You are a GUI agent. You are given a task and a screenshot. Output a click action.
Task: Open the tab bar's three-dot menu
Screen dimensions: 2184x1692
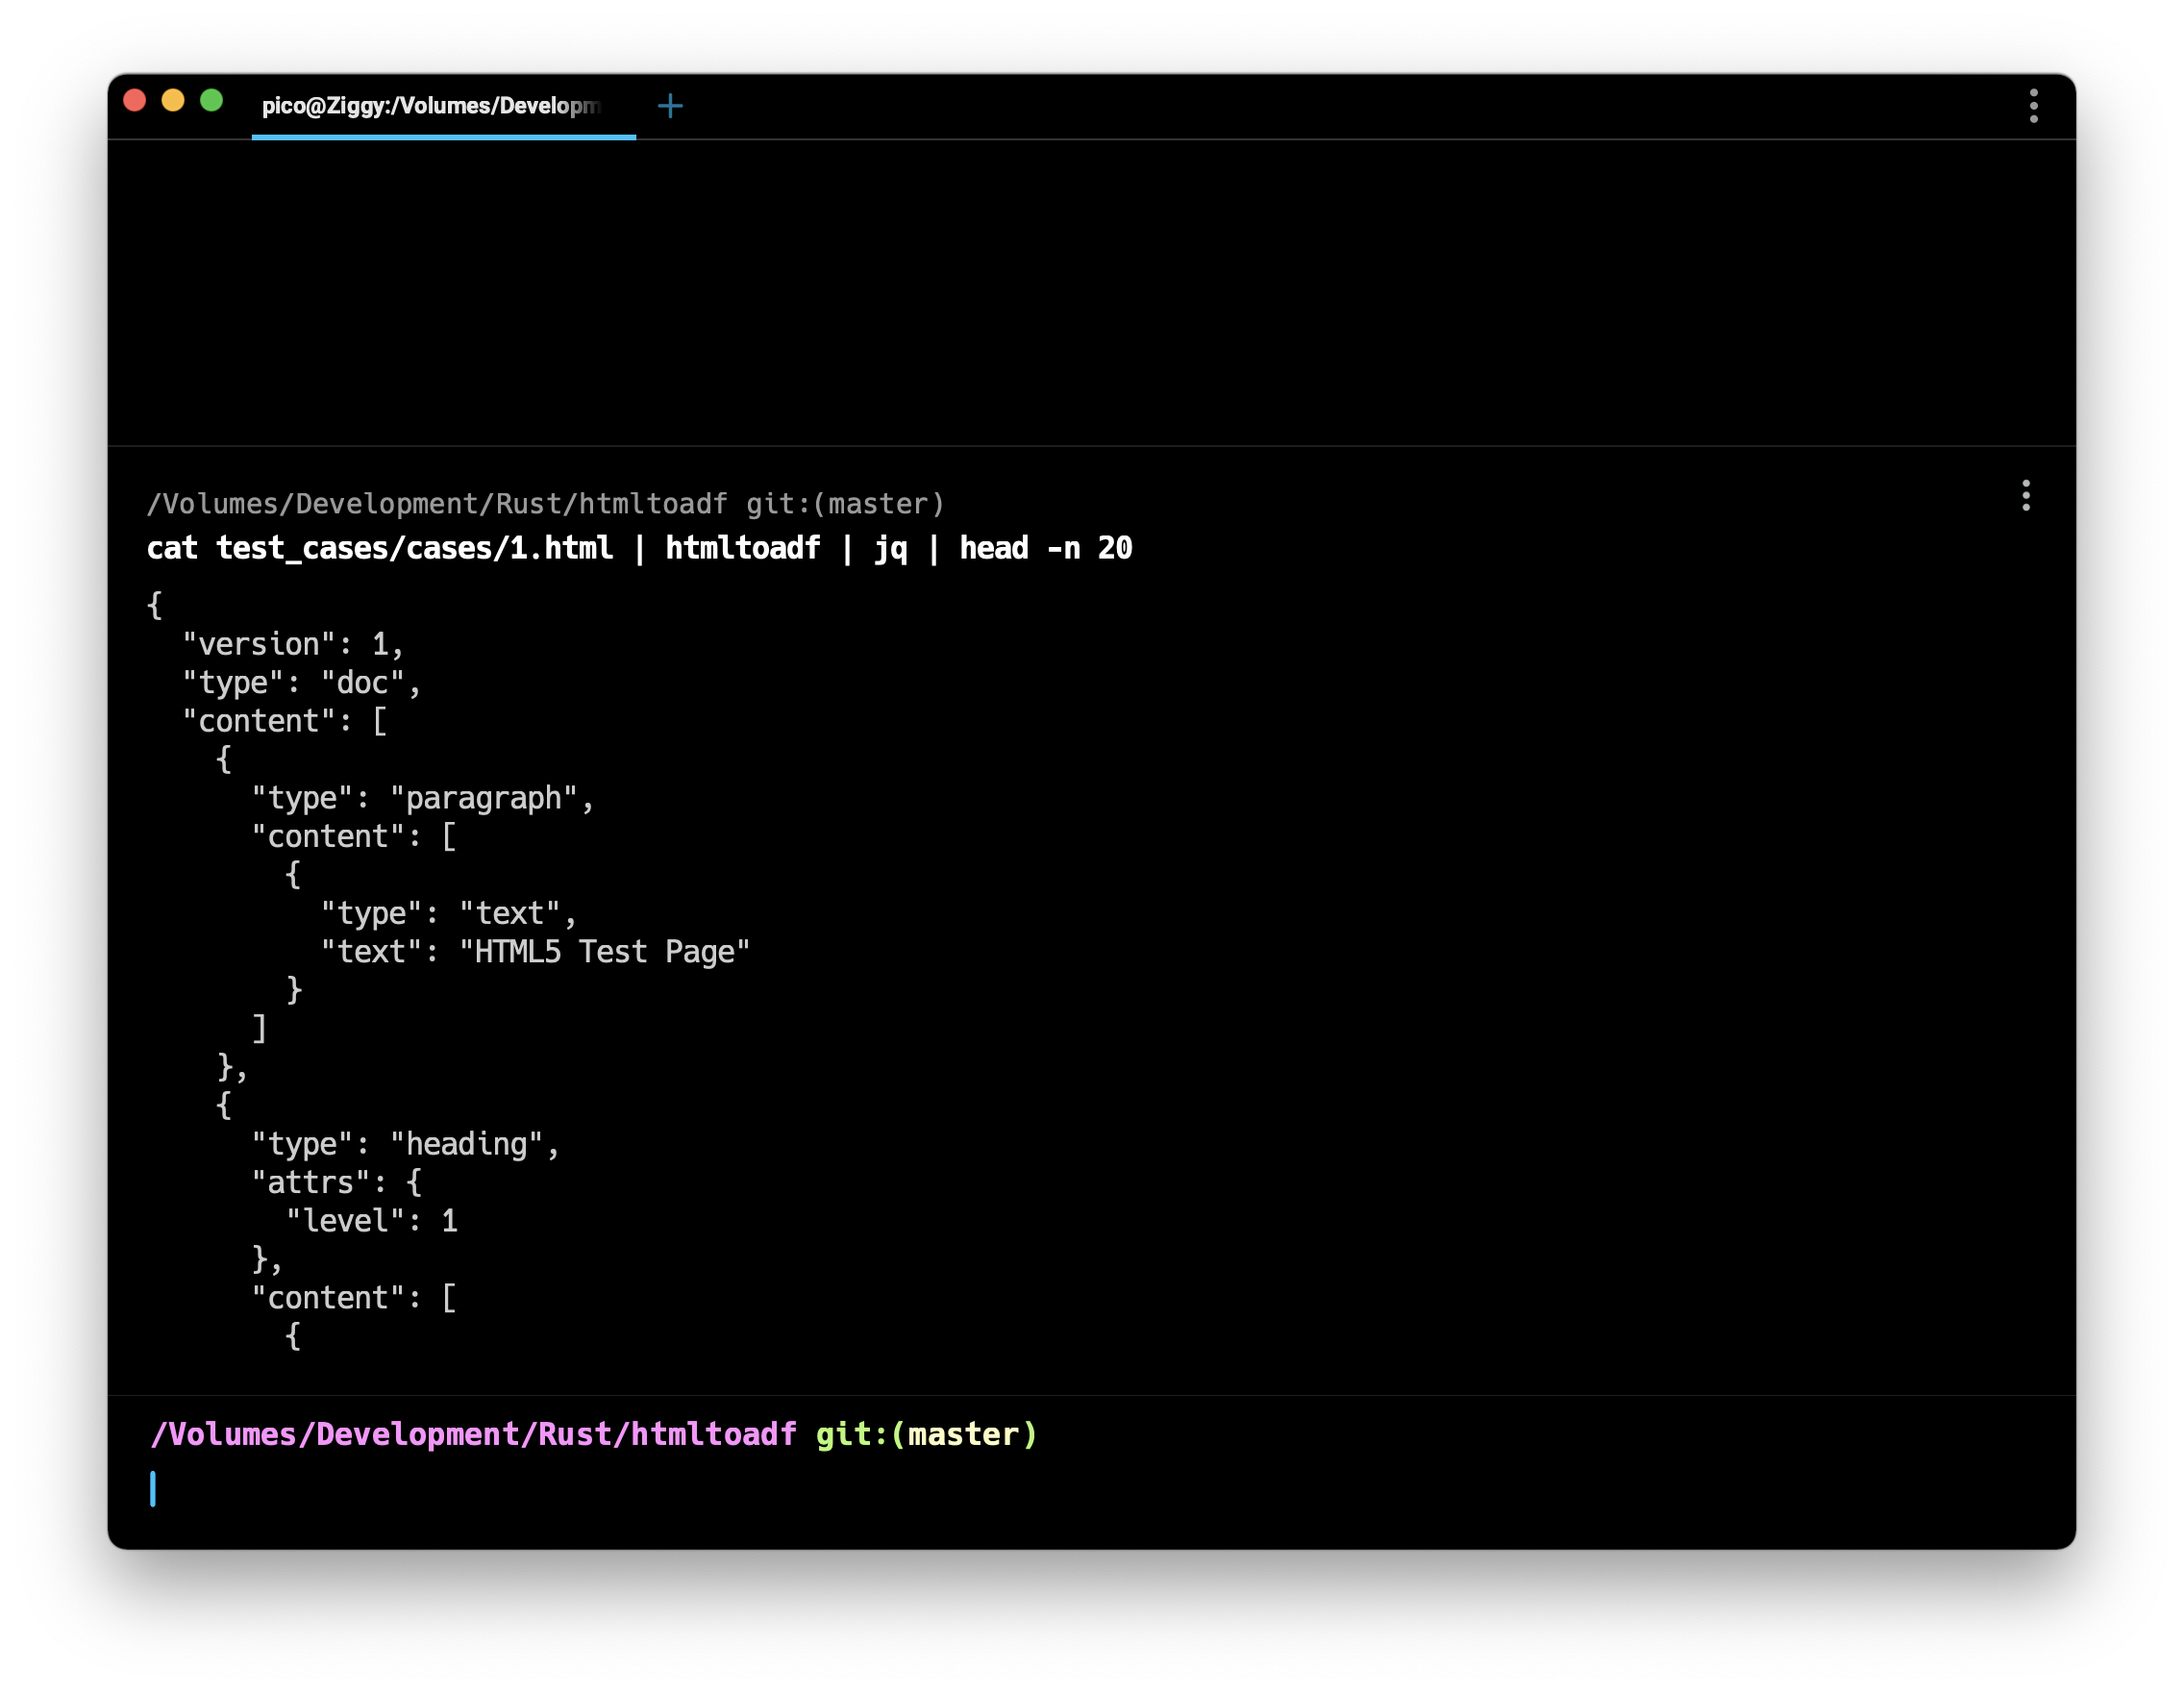[x=2033, y=106]
